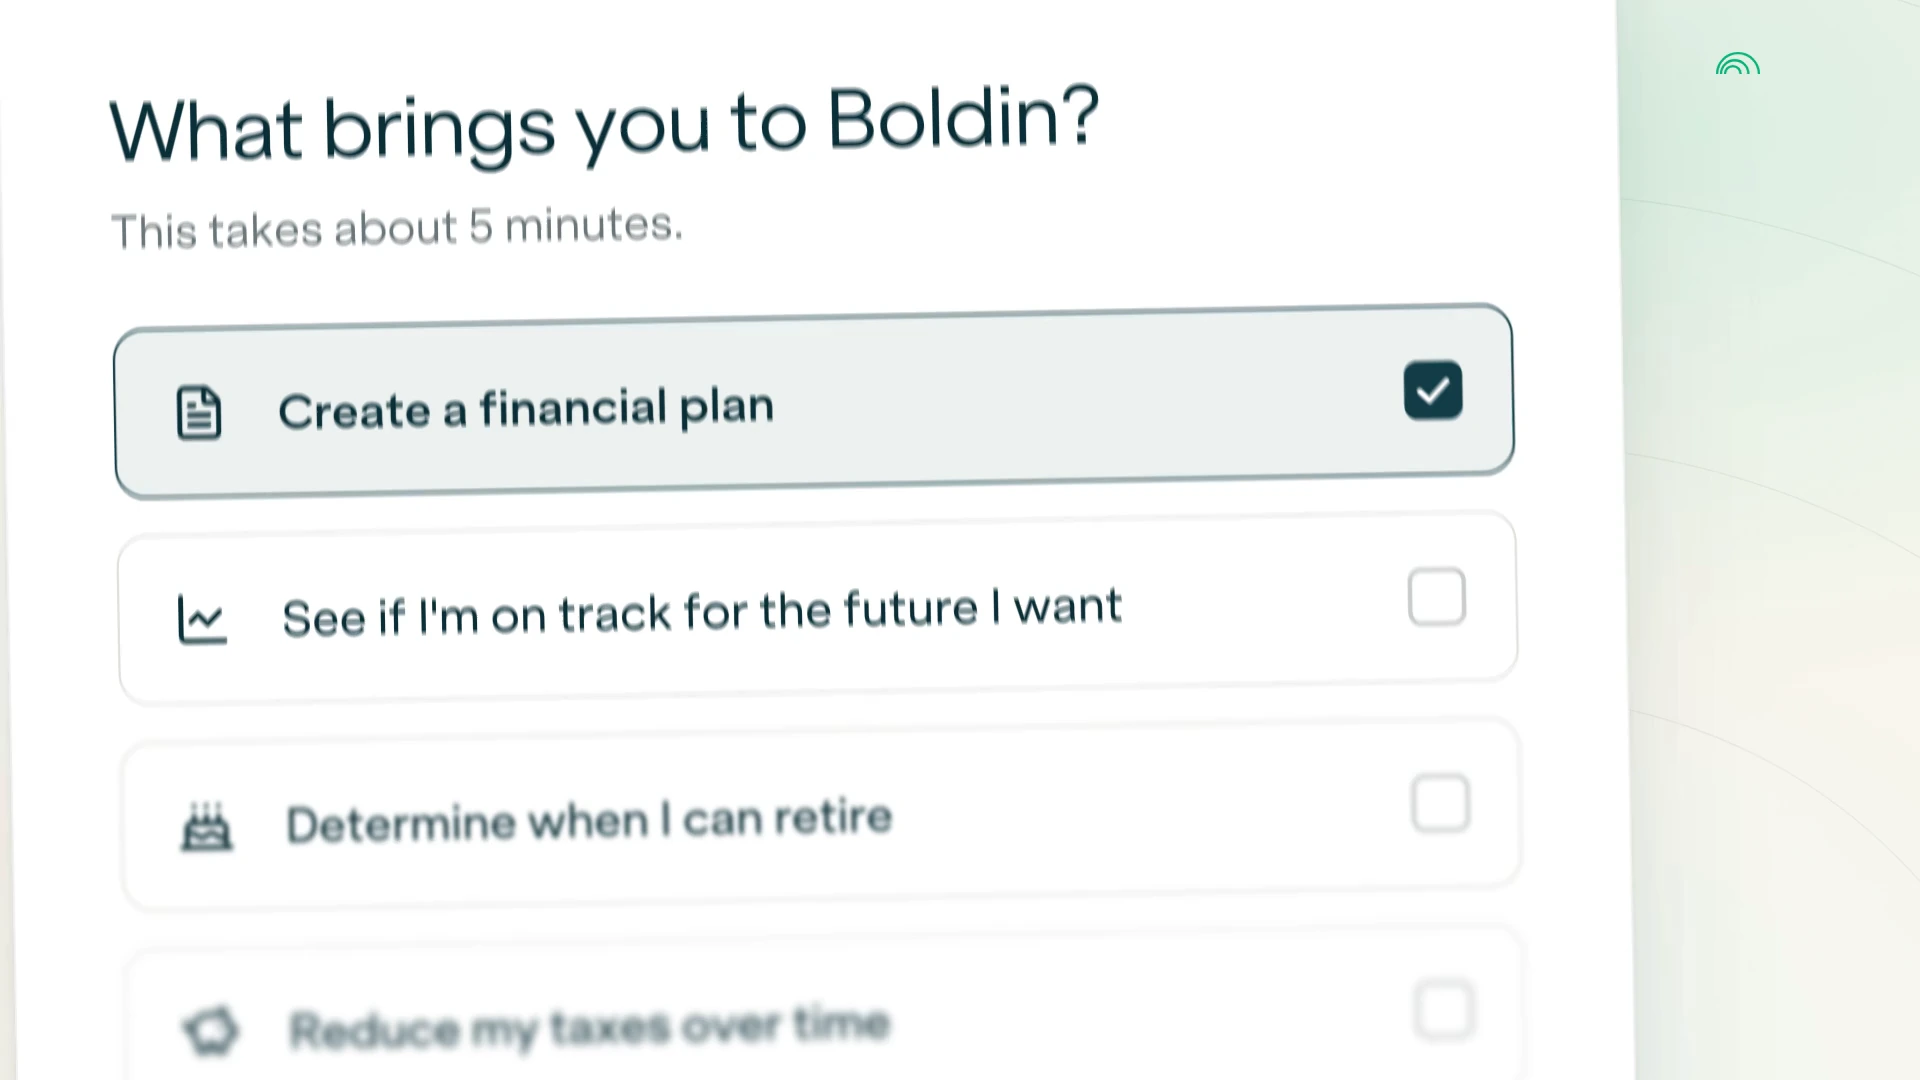Screen dimensions: 1920x1080
Task: Click blank space inside the reduce taxes card
Action: point(1150,1018)
